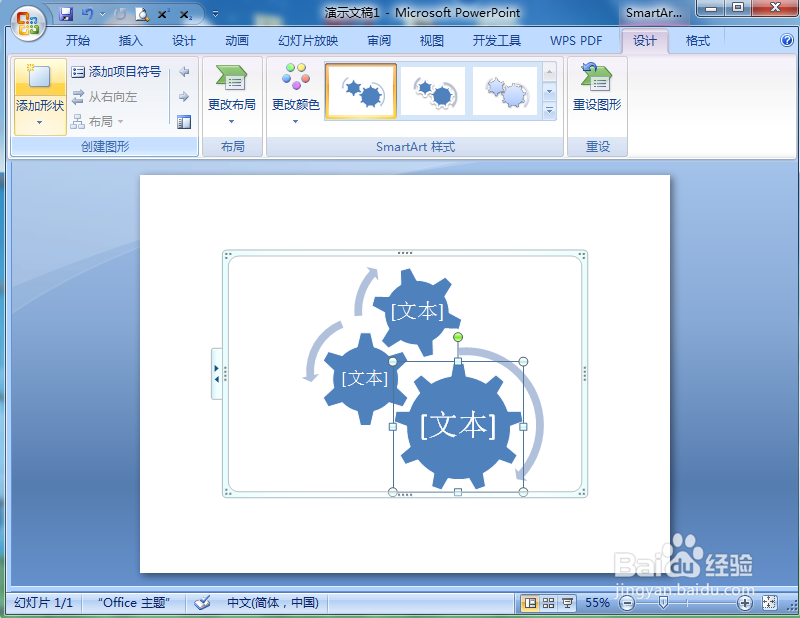Toggle 从右向左 direction
This screenshot has width=800, height=618.
click(x=105, y=96)
